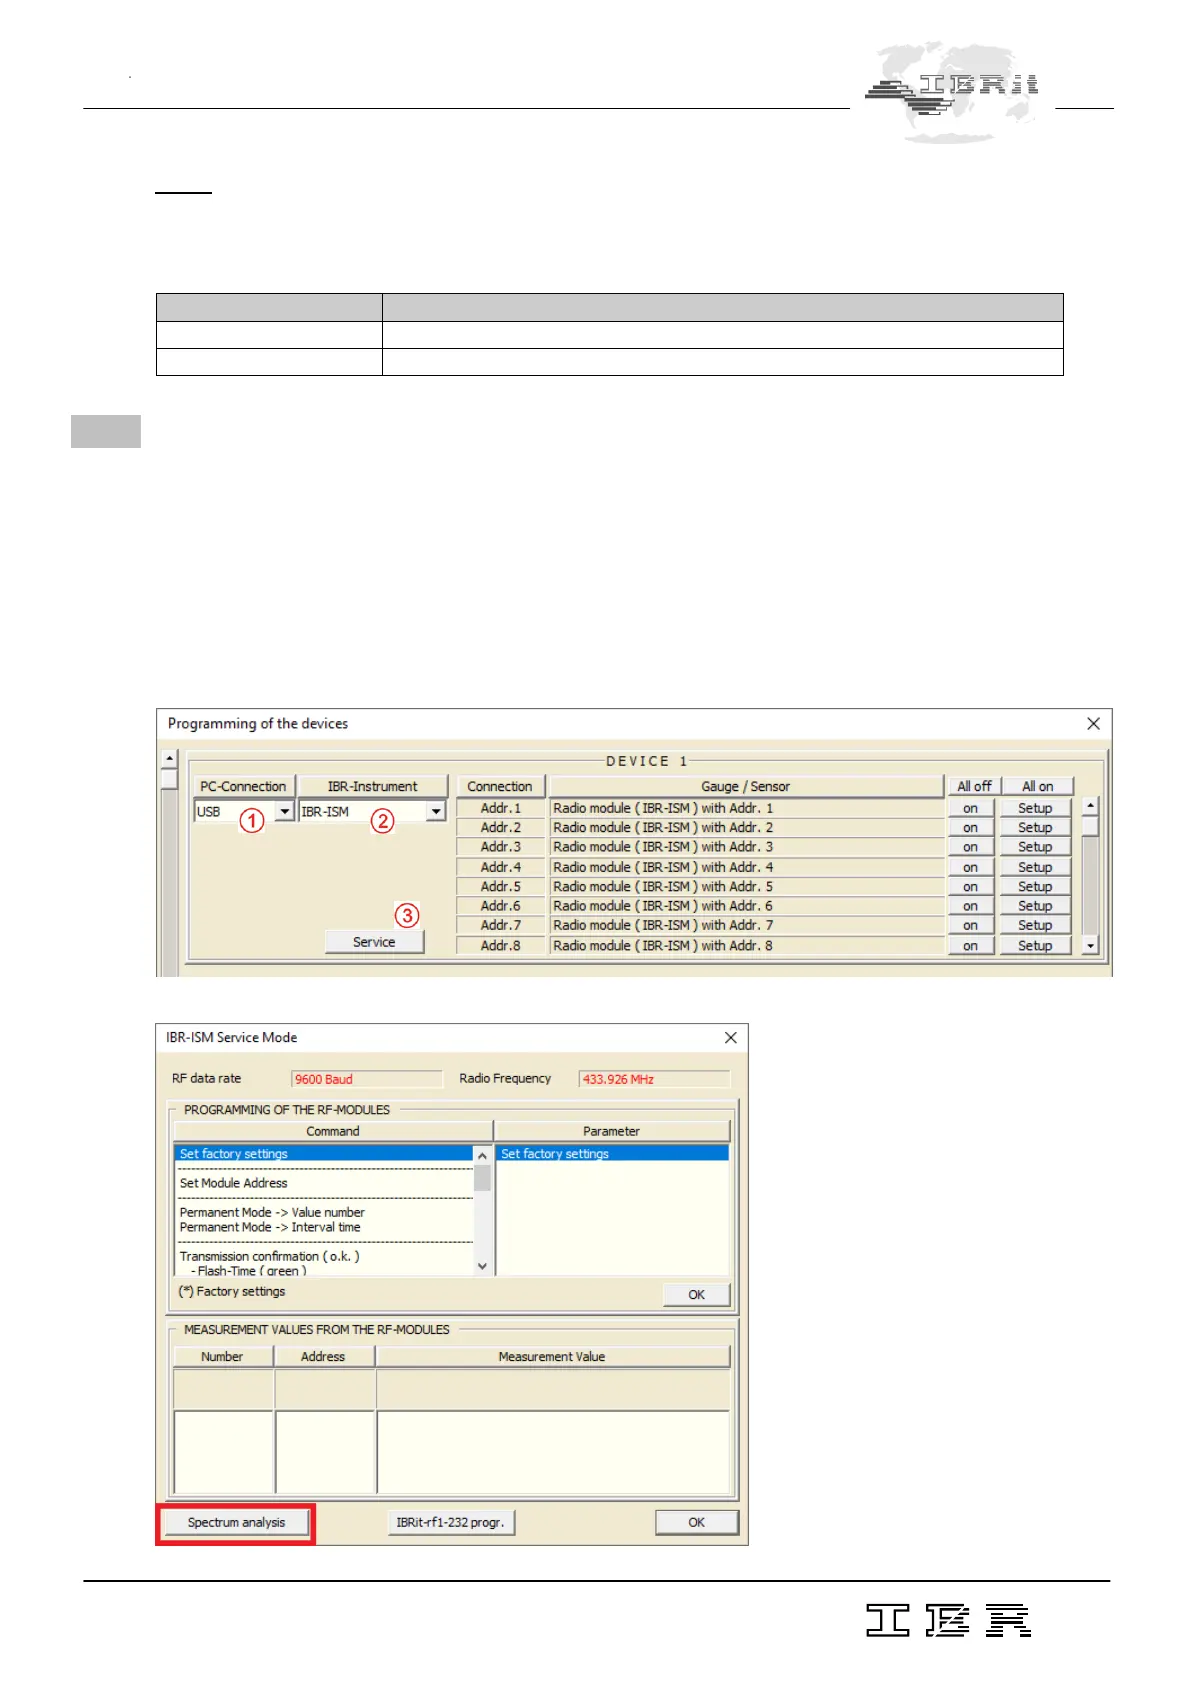Viewport: 1191px width, 1684px height.
Task: Select 'Set Module Address' command
Action: pyautogui.click(x=233, y=1183)
